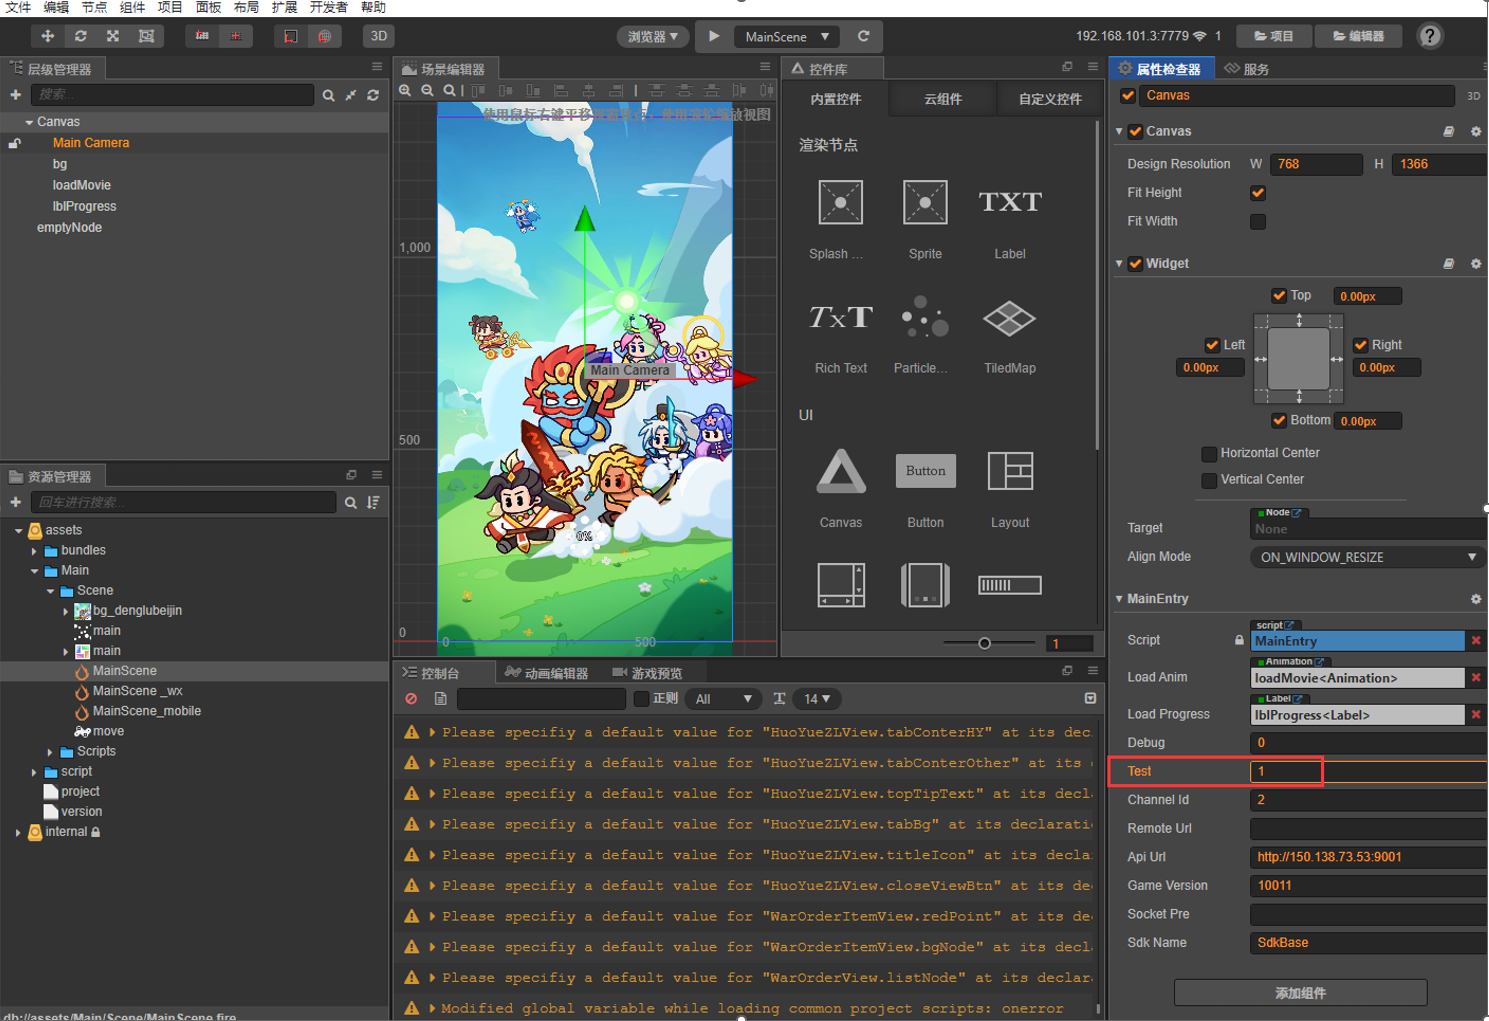Open the Align Mode dropdown
This screenshot has width=1489, height=1021.
[x=1367, y=557]
